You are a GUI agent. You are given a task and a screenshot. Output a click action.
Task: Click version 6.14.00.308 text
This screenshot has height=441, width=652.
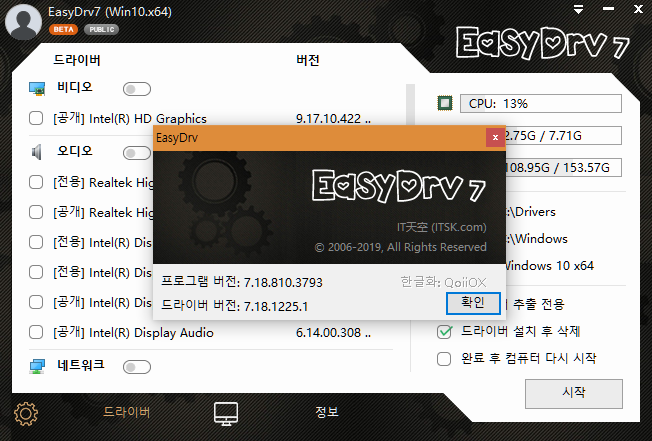(x=333, y=333)
